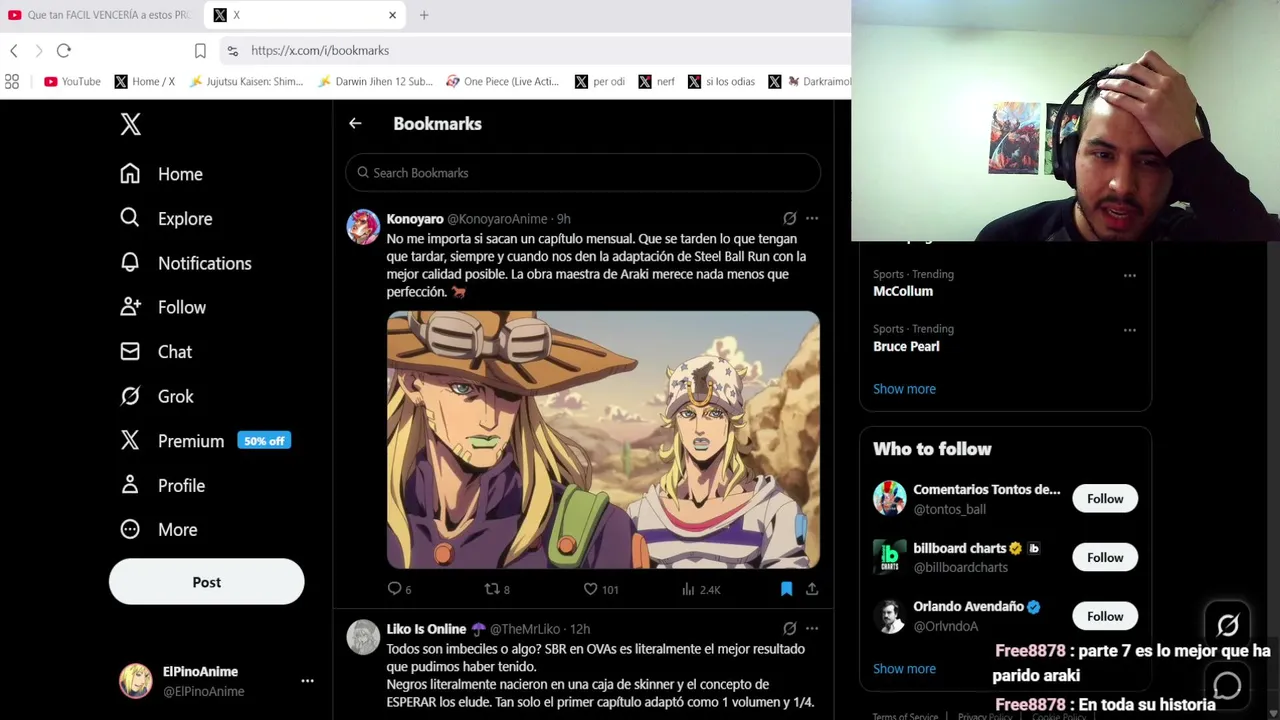Open Notifications in the sidebar
The image size is (1280, 720).
click(x=185, y=263)
